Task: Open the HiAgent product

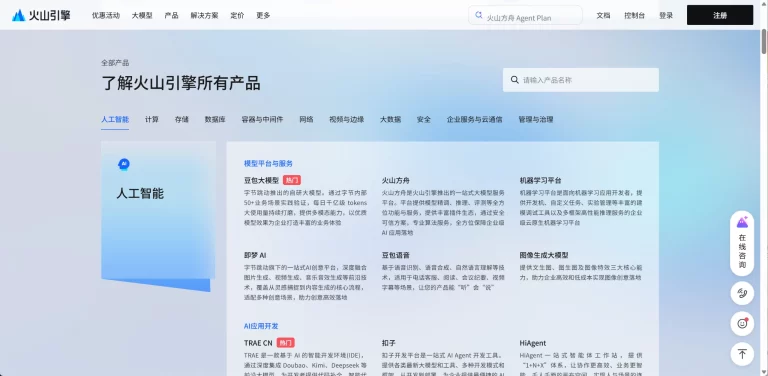Action: [533, 343]
